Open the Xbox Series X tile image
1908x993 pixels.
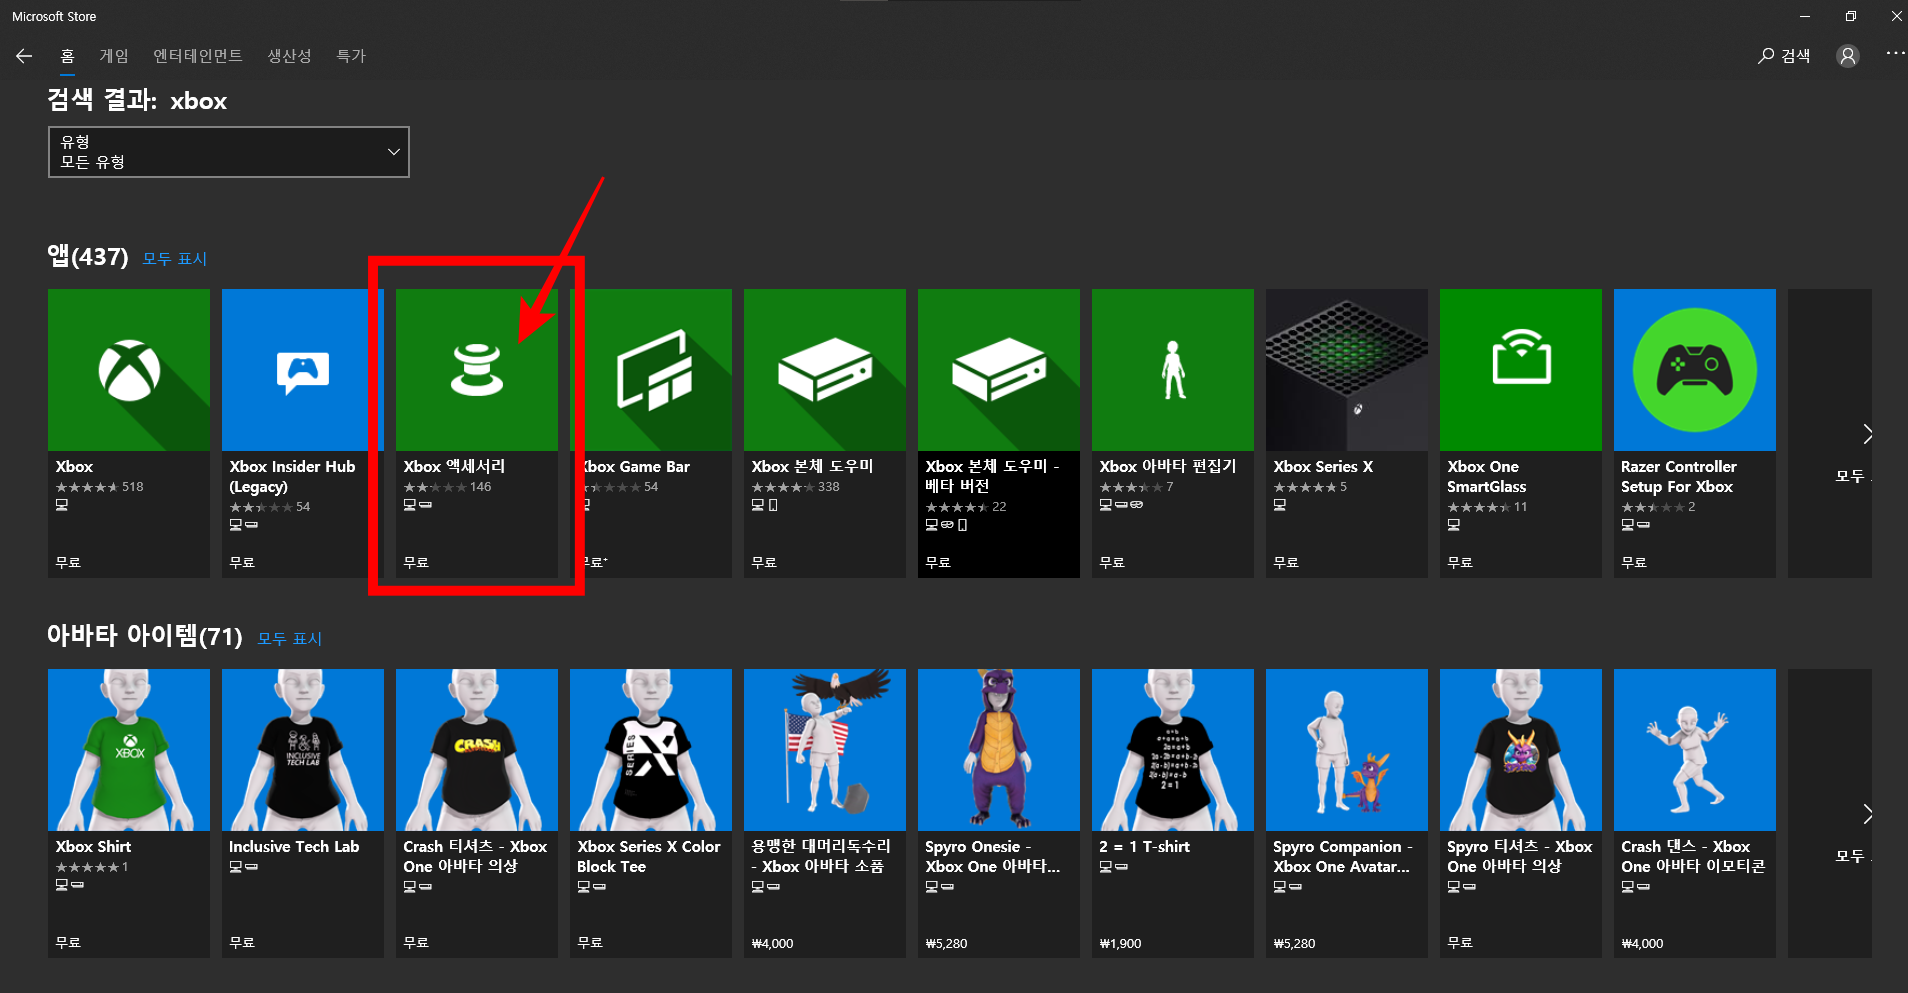coord(1347,370)
